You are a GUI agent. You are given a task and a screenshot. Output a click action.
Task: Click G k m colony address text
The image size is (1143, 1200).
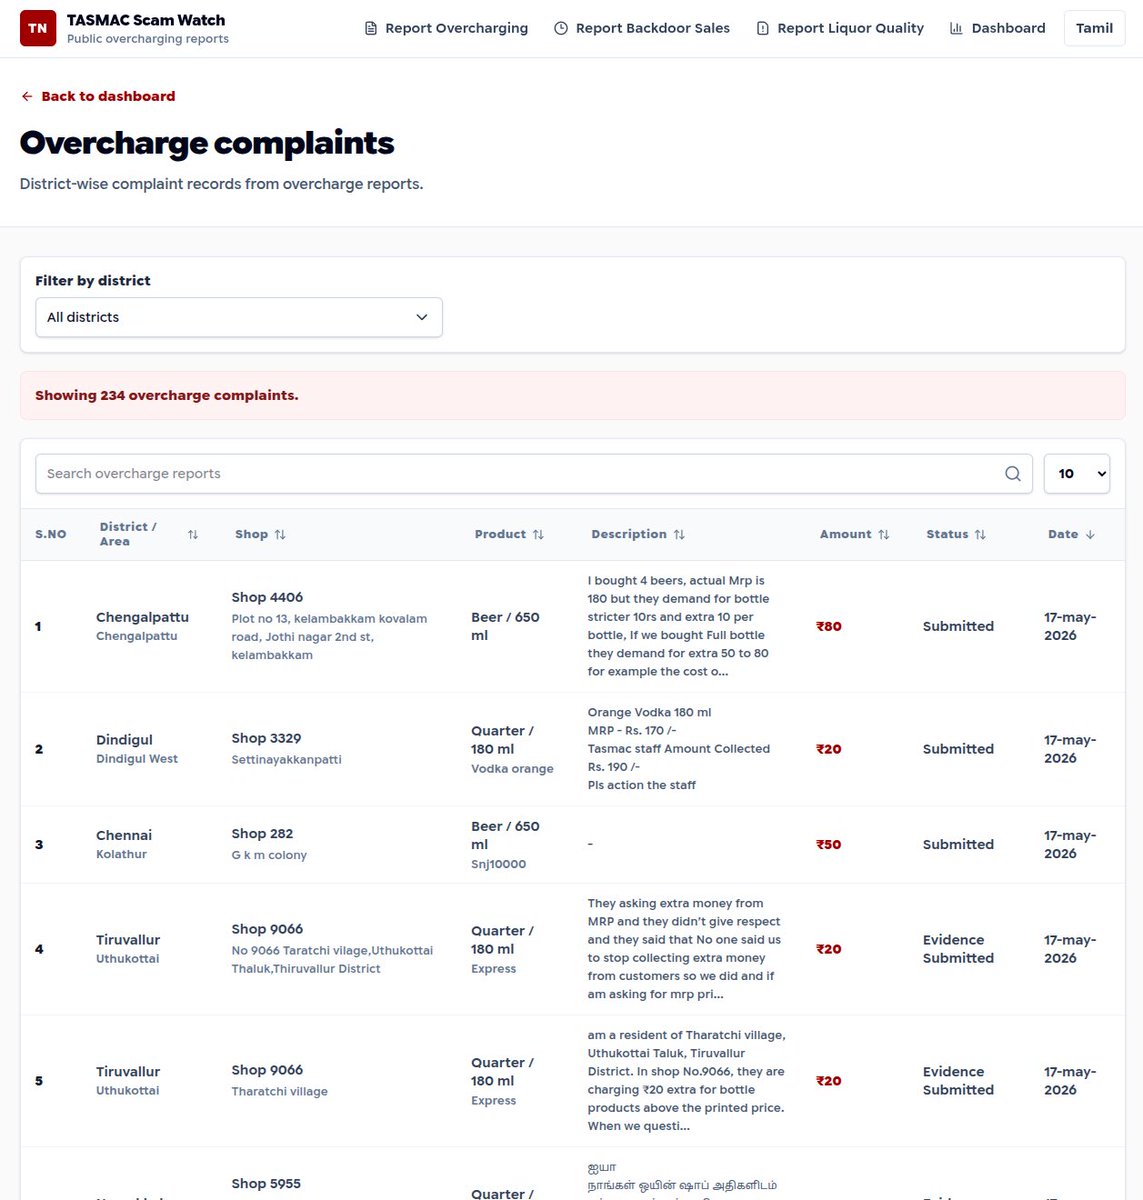click(x=269, y=855)
